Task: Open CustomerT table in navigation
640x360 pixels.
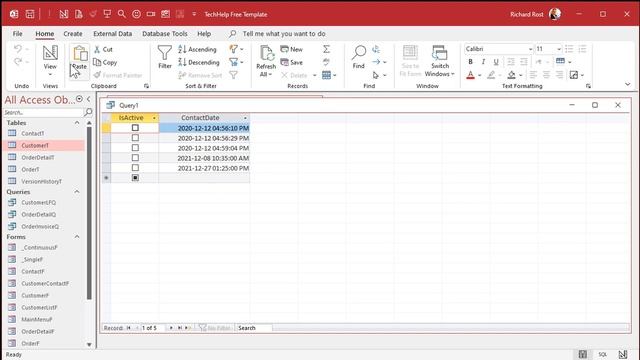Action: [35, 145]
